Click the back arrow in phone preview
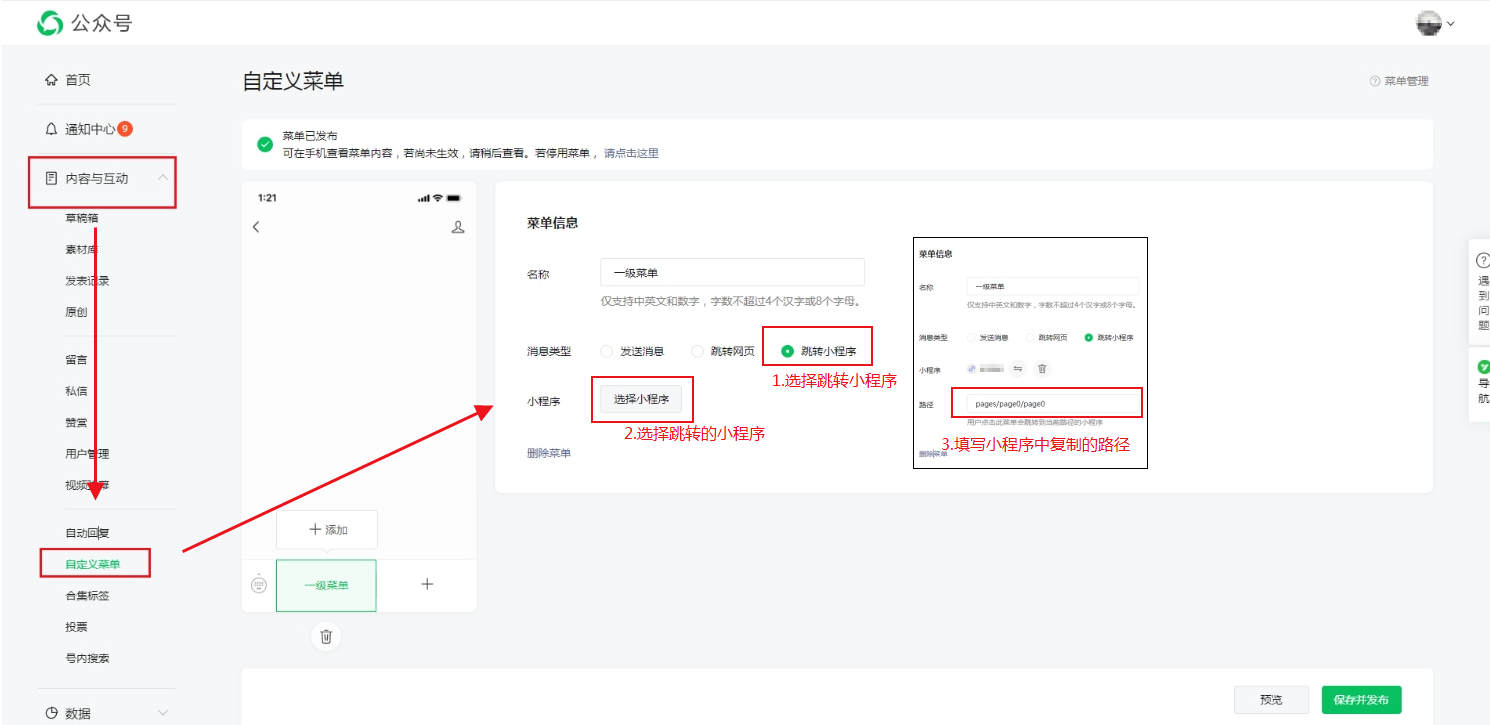This screenshot has height=725, width=1490. [x=256, y=227]
